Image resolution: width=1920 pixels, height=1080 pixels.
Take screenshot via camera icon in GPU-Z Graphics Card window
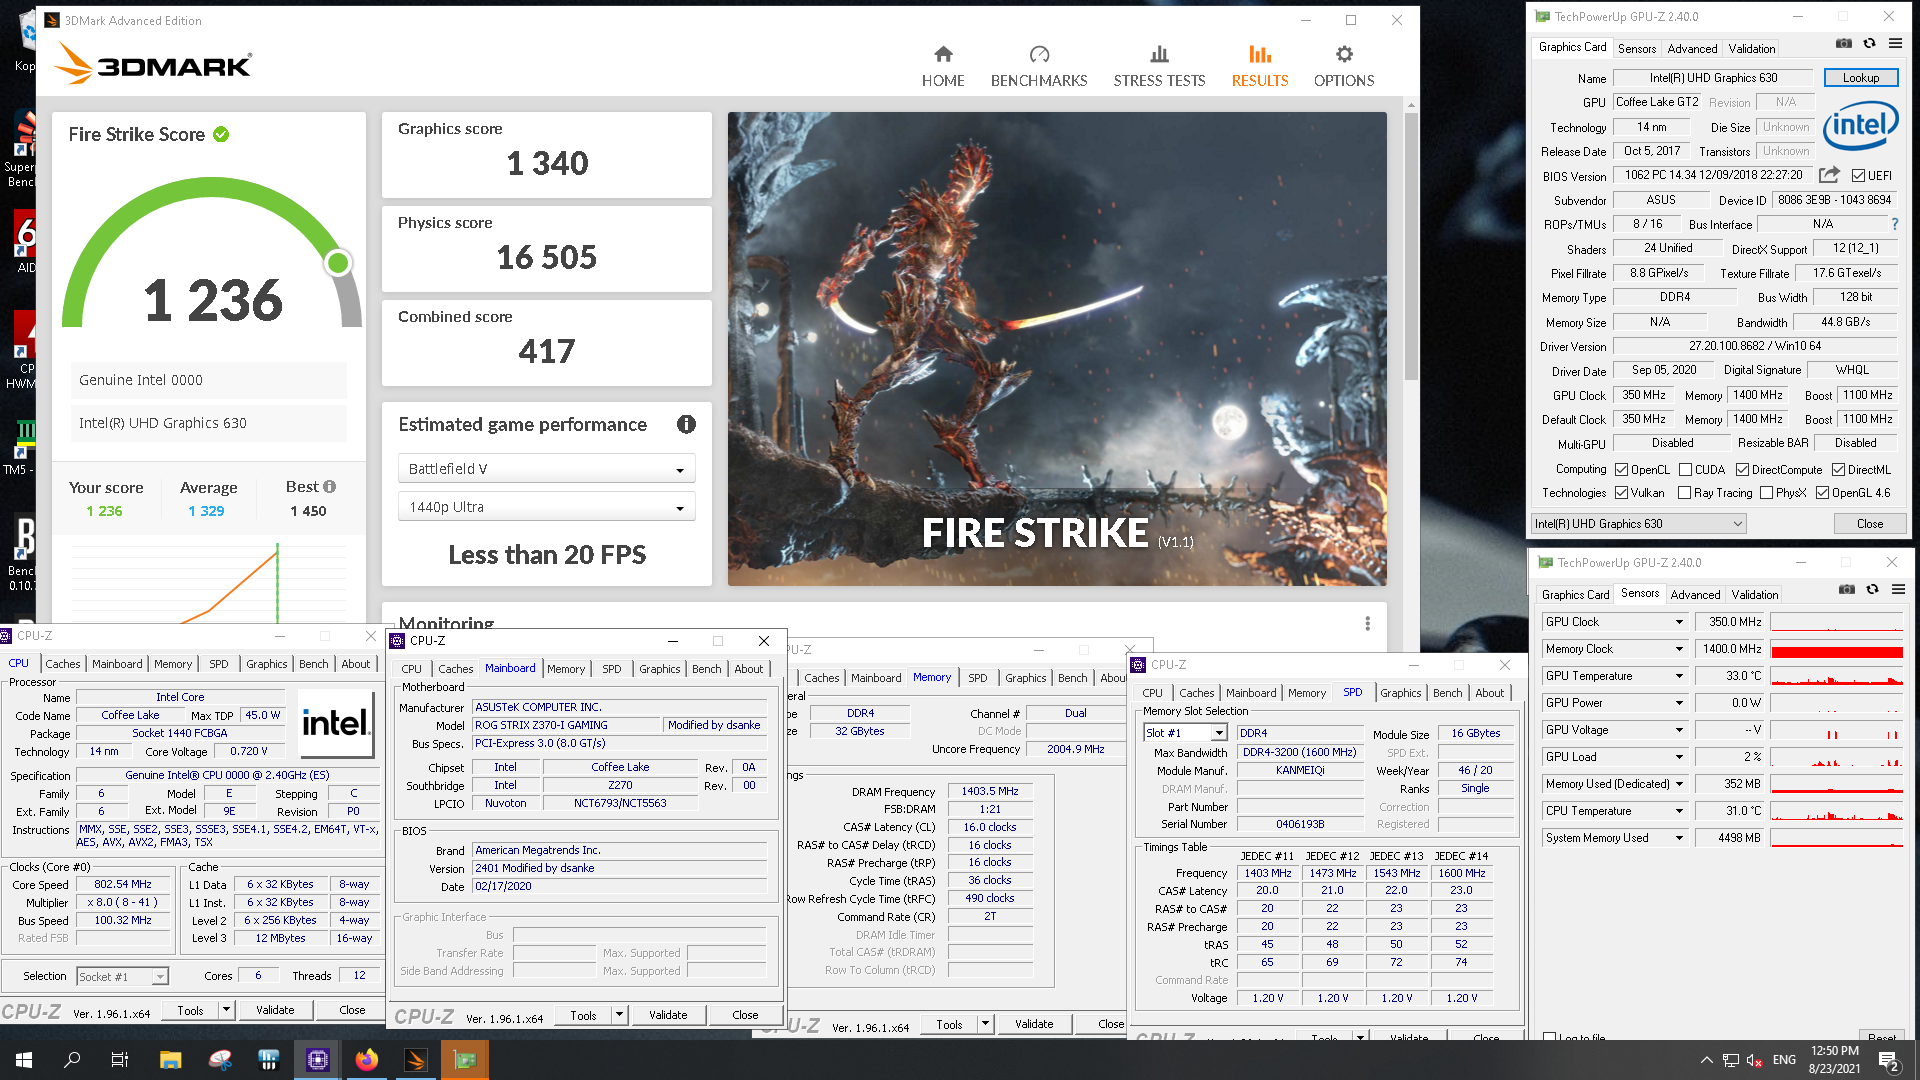pyautogui.click(x=1844, y=44)
